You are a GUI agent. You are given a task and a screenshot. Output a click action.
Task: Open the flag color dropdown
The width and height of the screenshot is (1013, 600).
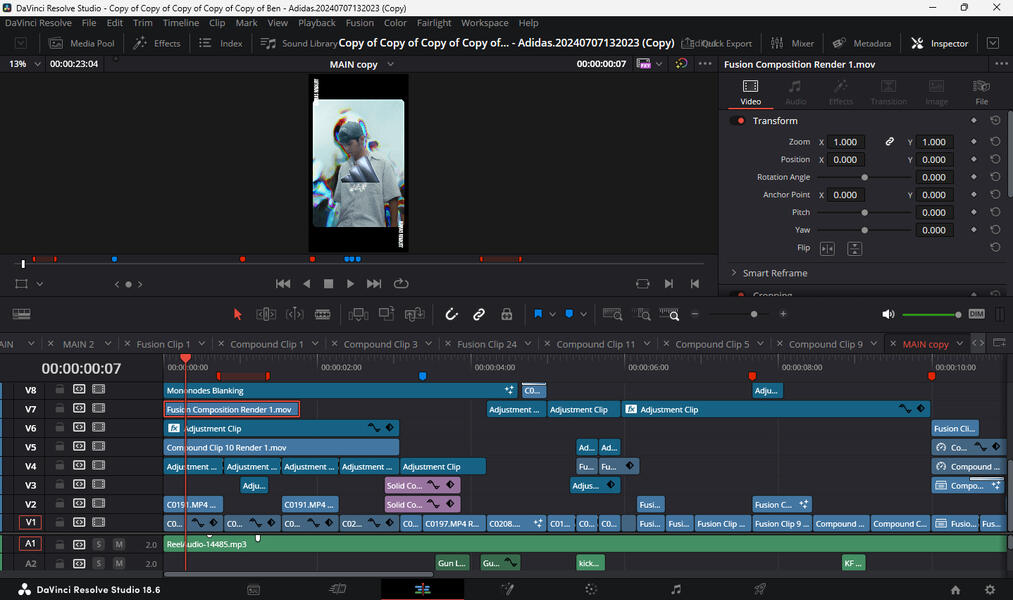pyautogui.click(x=552, y=313)
